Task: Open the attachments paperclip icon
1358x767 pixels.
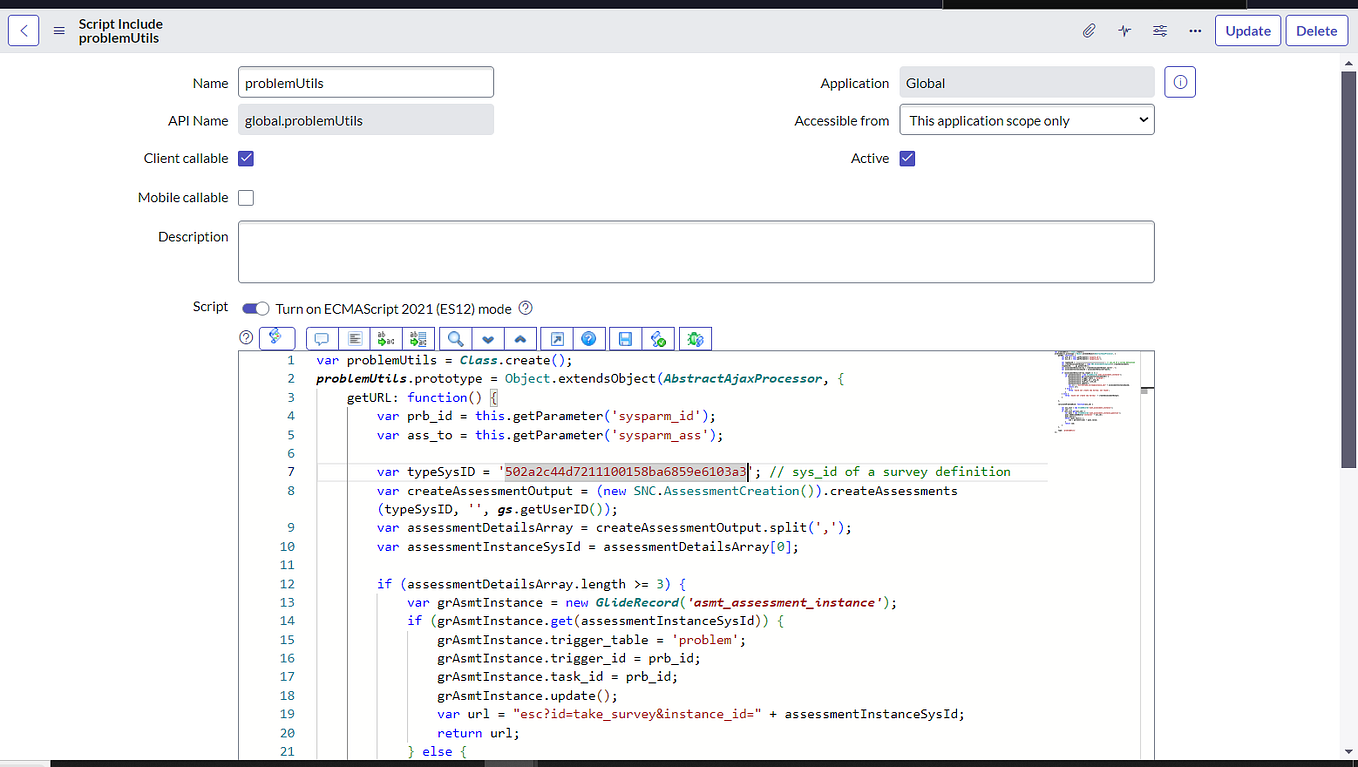Action: point(1088,30)
